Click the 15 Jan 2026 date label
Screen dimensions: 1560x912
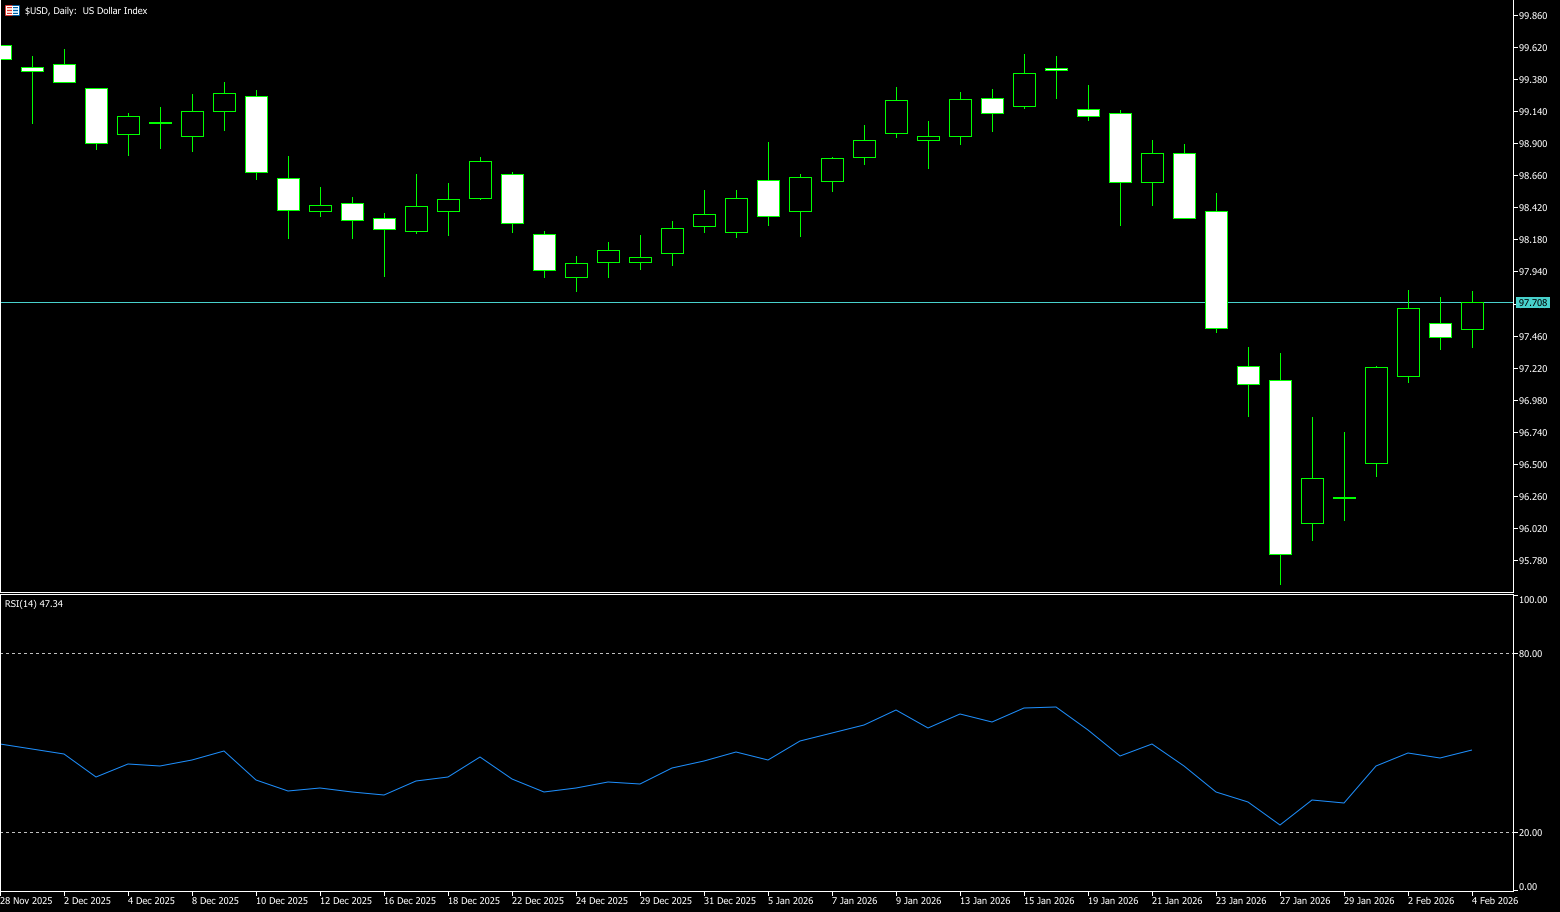coord(1049,901)
